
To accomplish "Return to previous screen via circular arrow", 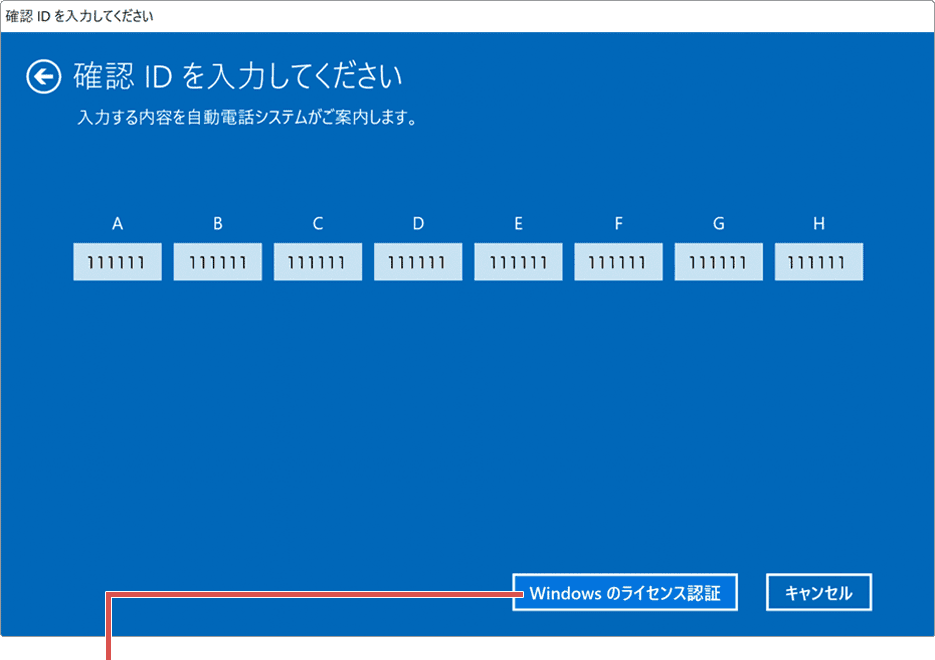I will pos(44,77).
